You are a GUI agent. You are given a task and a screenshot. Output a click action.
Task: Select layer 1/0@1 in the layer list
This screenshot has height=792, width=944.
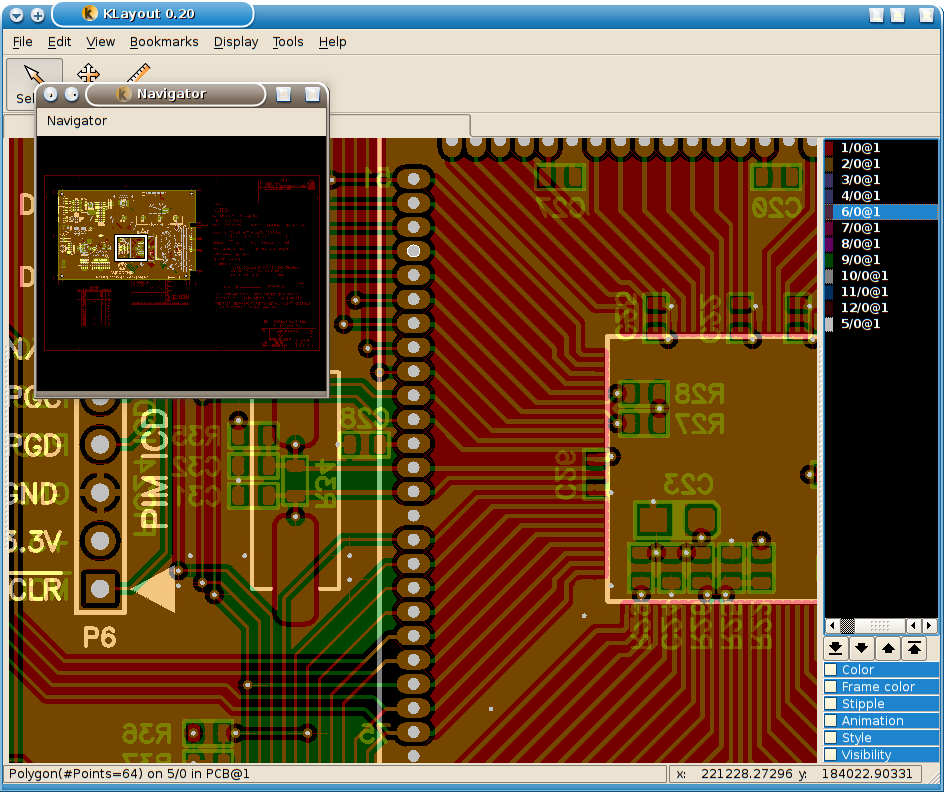[860, 148]
